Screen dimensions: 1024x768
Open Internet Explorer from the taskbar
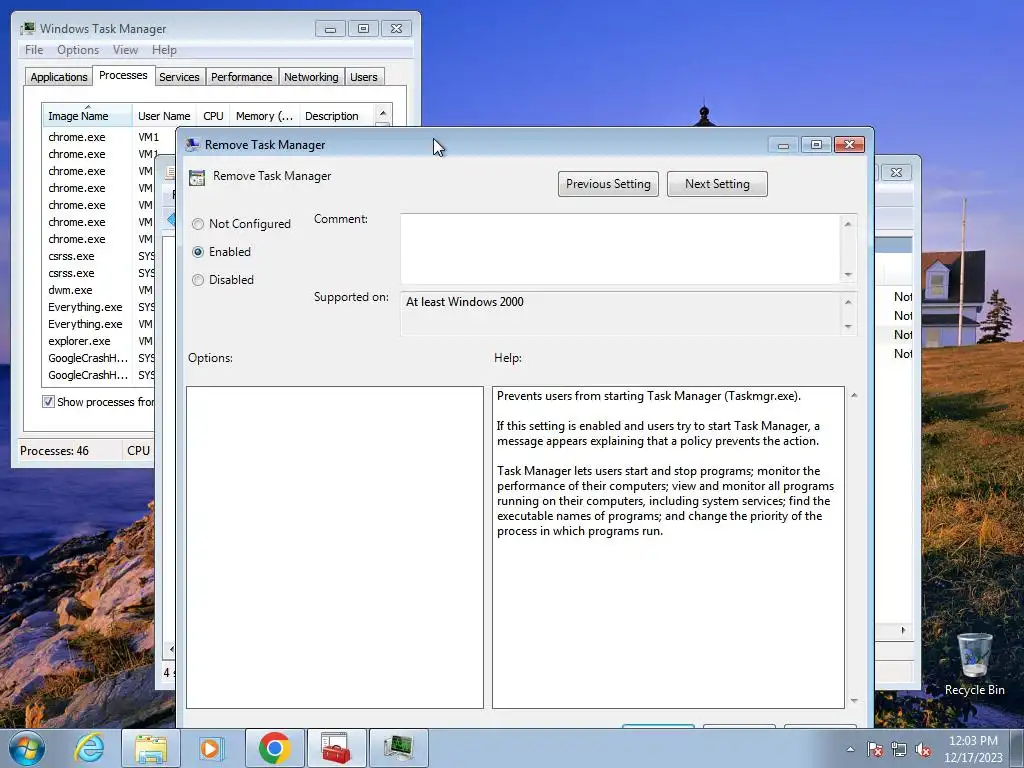(x=89, y=748)
